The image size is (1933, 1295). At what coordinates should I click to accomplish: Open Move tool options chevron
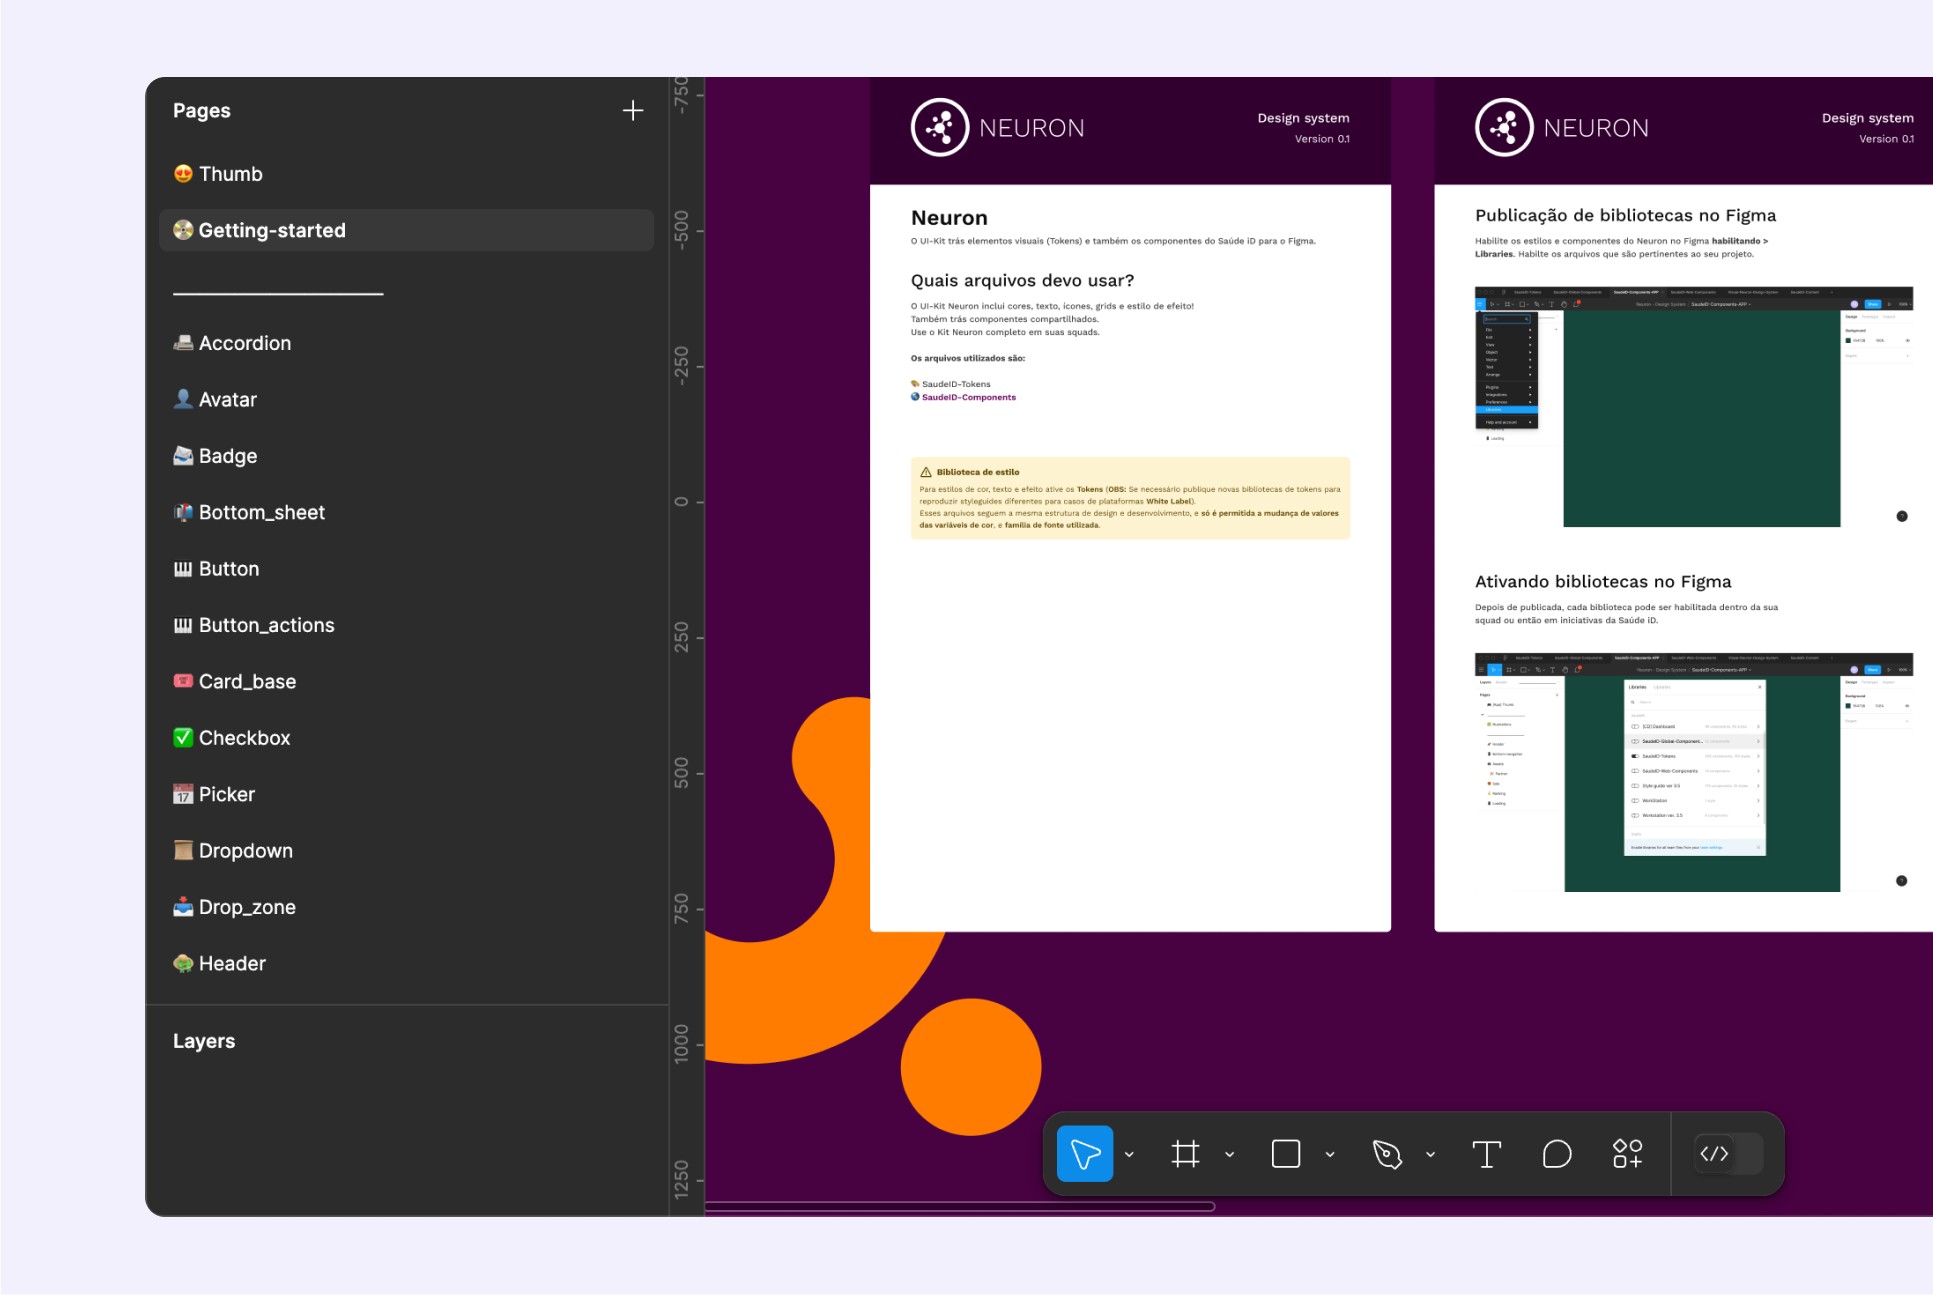point(1130,1154)
